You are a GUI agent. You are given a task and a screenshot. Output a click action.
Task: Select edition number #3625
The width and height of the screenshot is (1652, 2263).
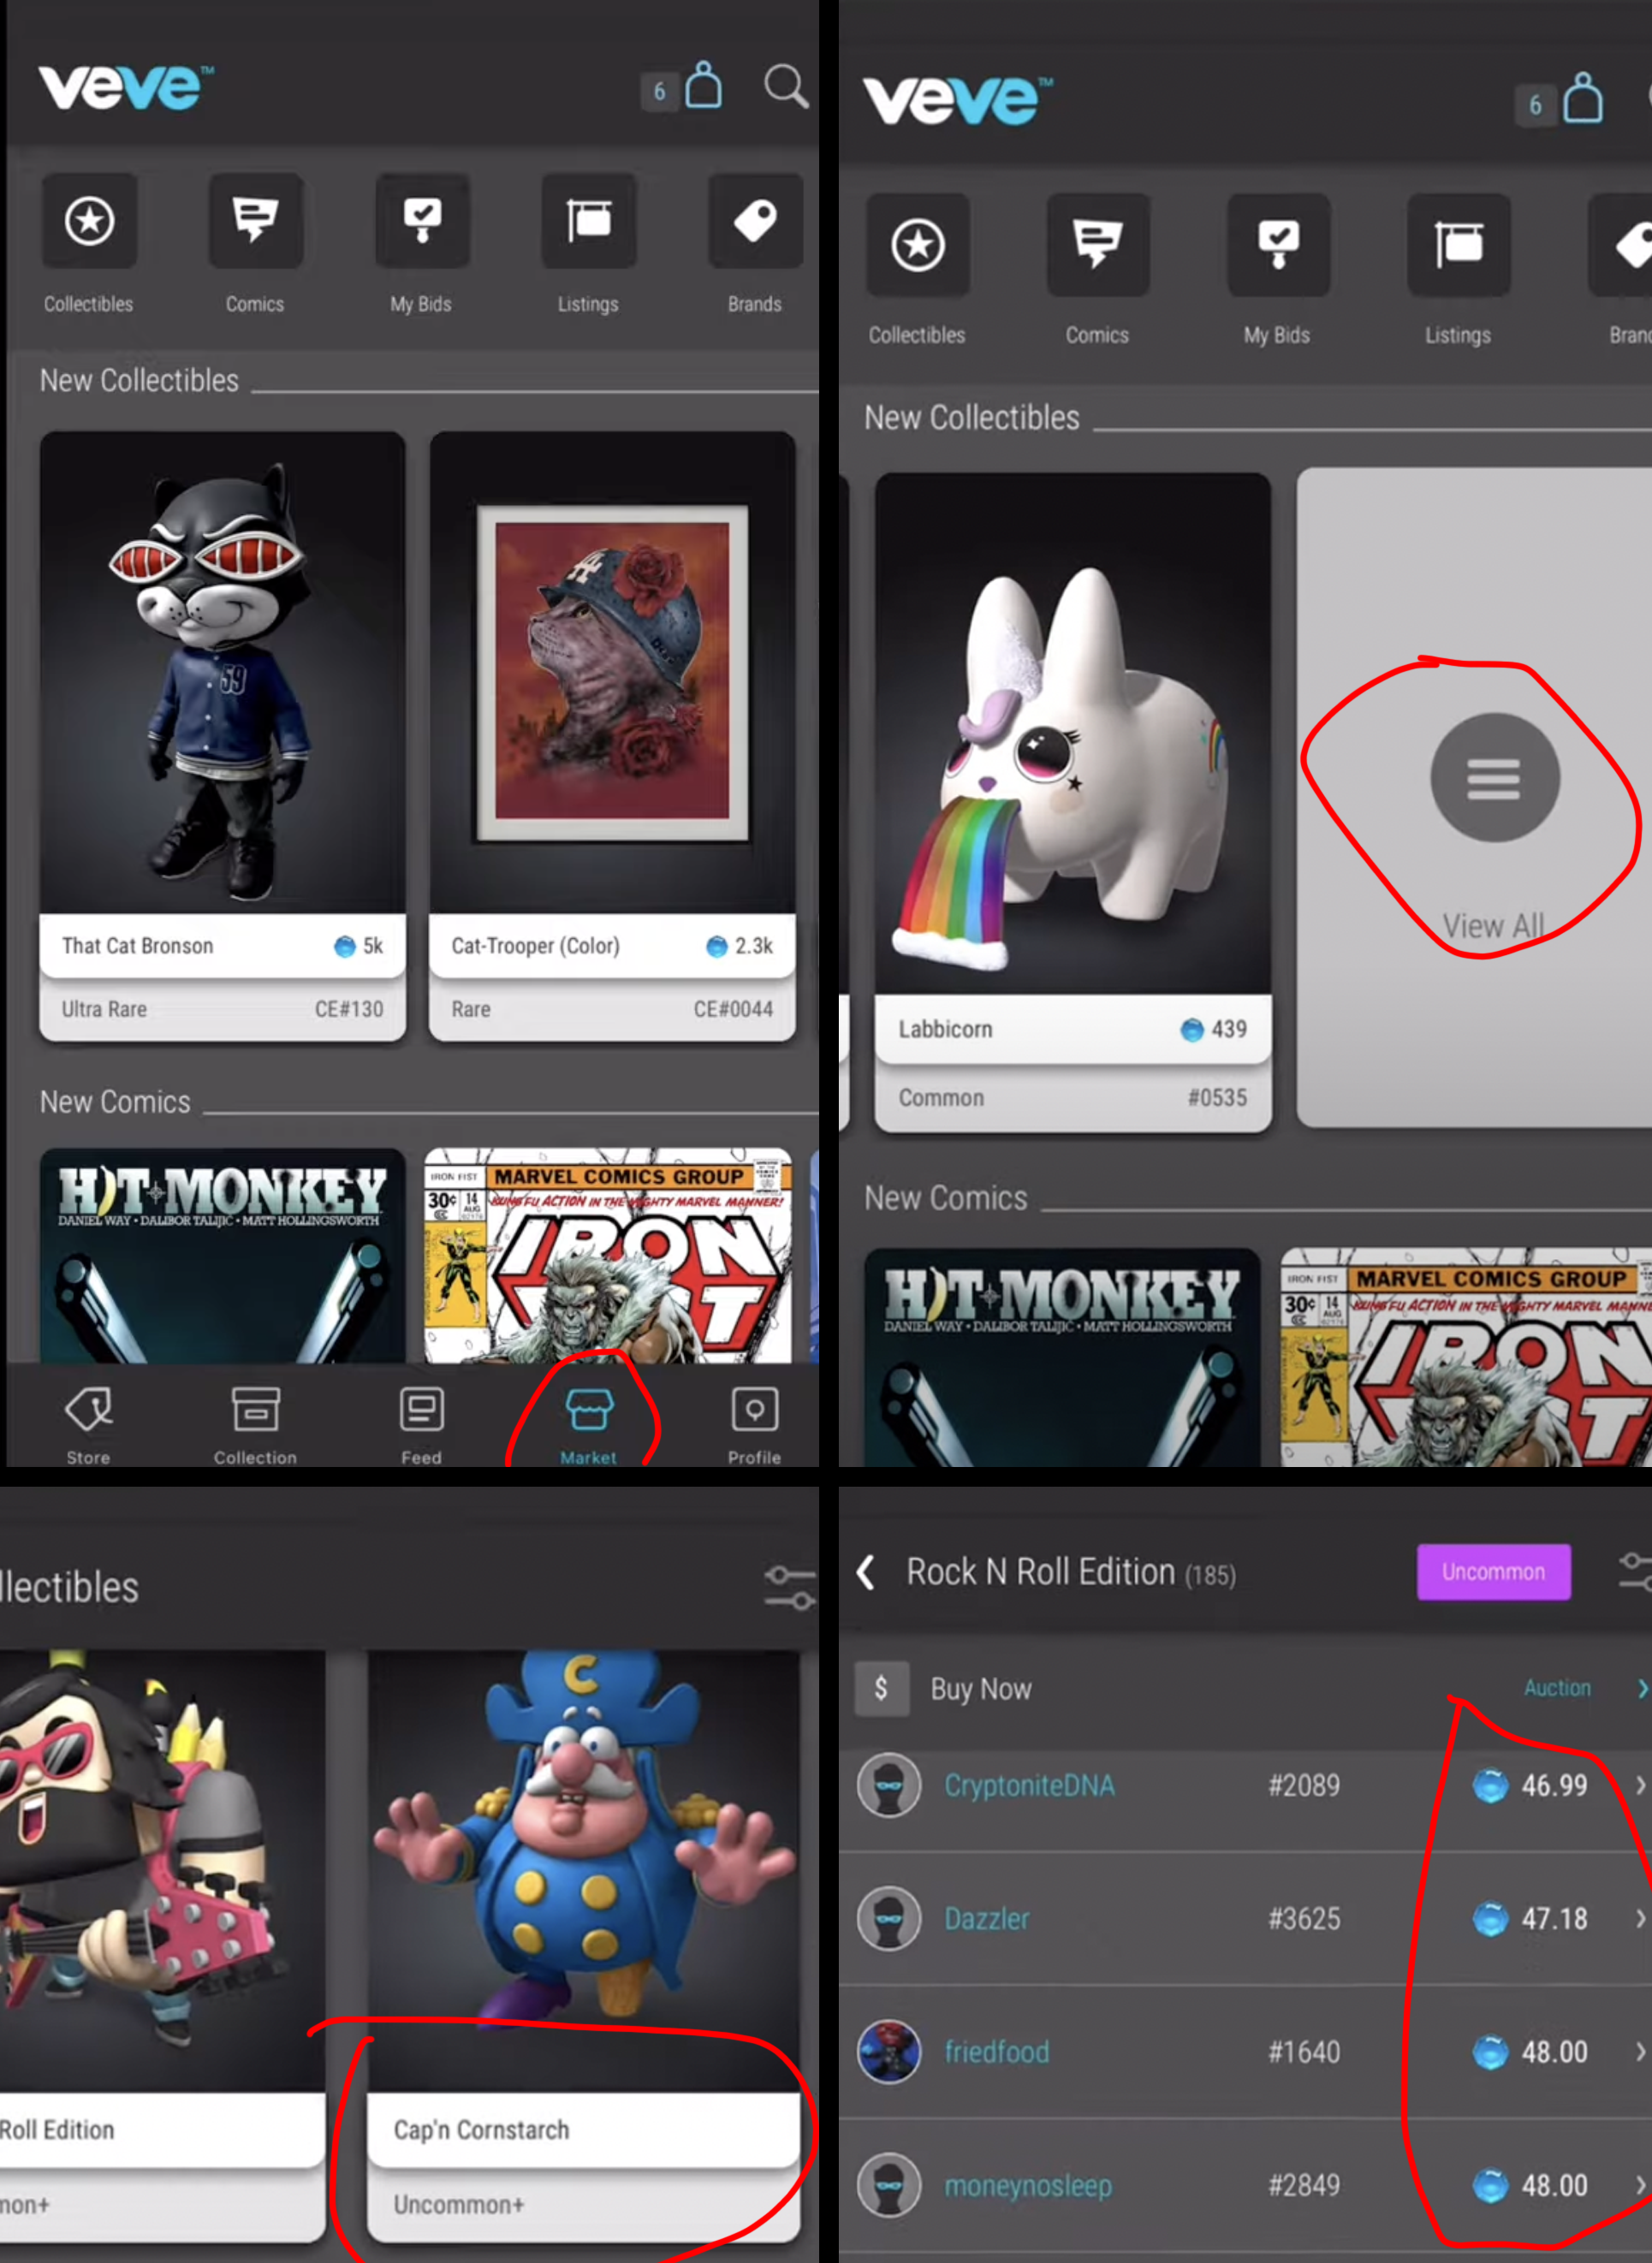click(x=1304, y=1918)
